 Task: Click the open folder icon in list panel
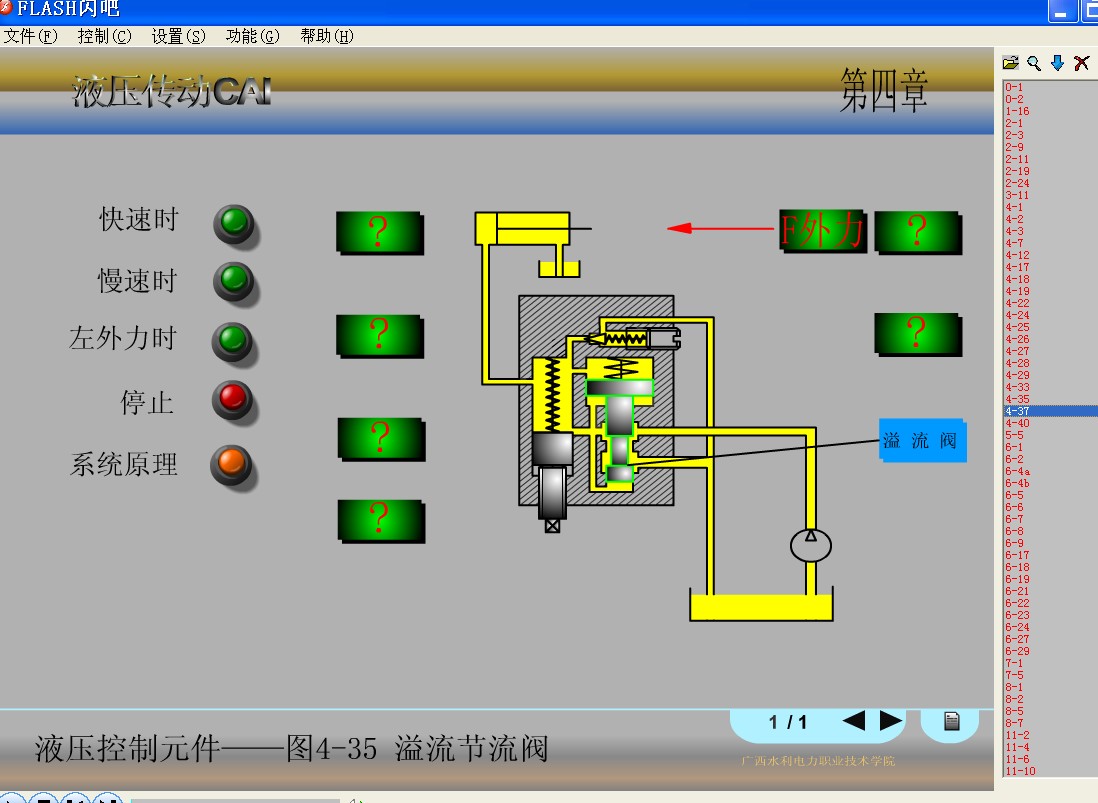click(x=1011, y=63)
